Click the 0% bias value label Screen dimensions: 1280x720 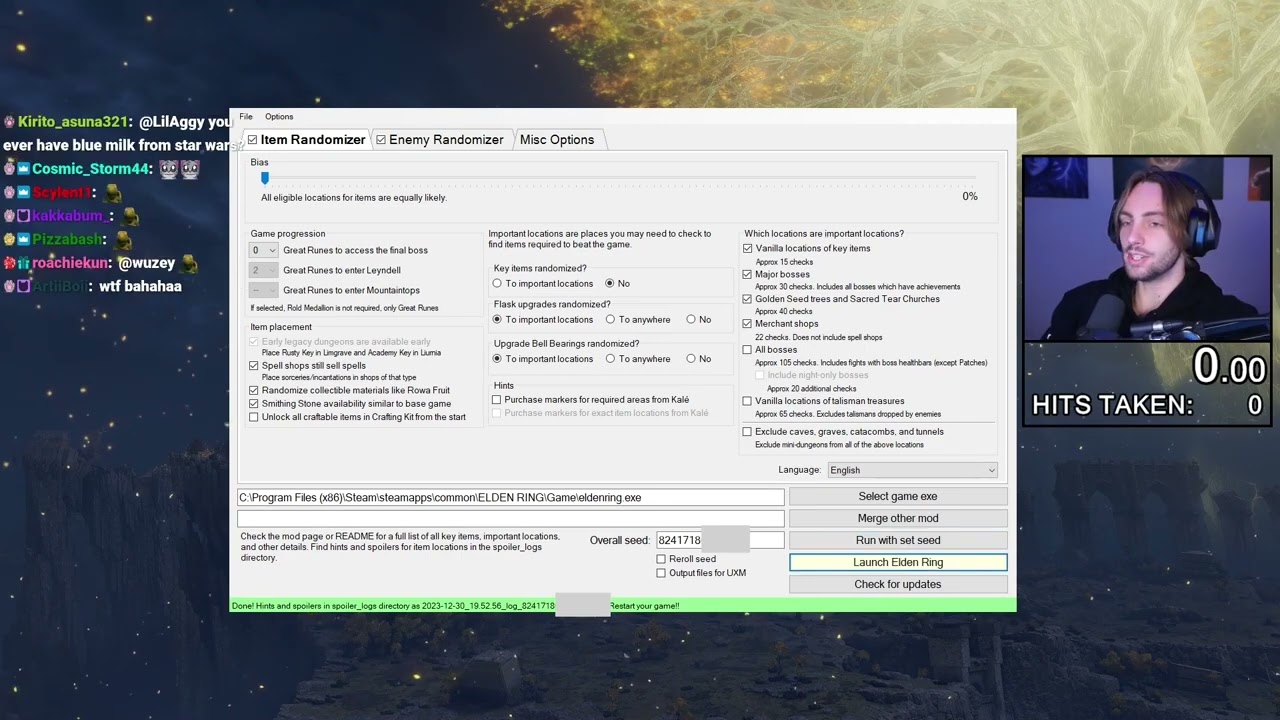pyautogui.click(x=970, y=197)
